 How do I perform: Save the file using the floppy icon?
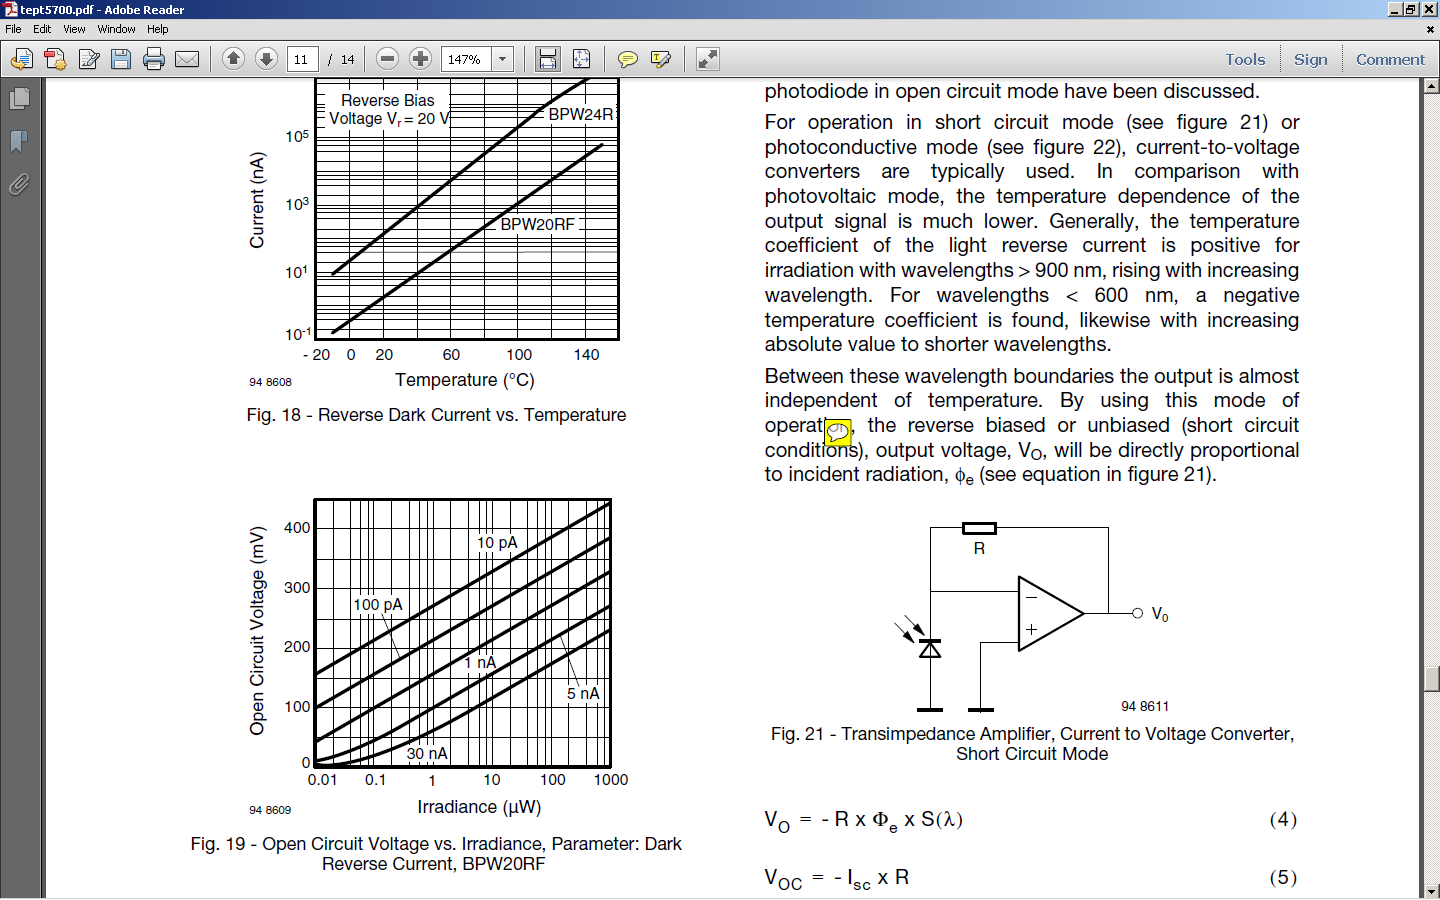pos(121,59)
